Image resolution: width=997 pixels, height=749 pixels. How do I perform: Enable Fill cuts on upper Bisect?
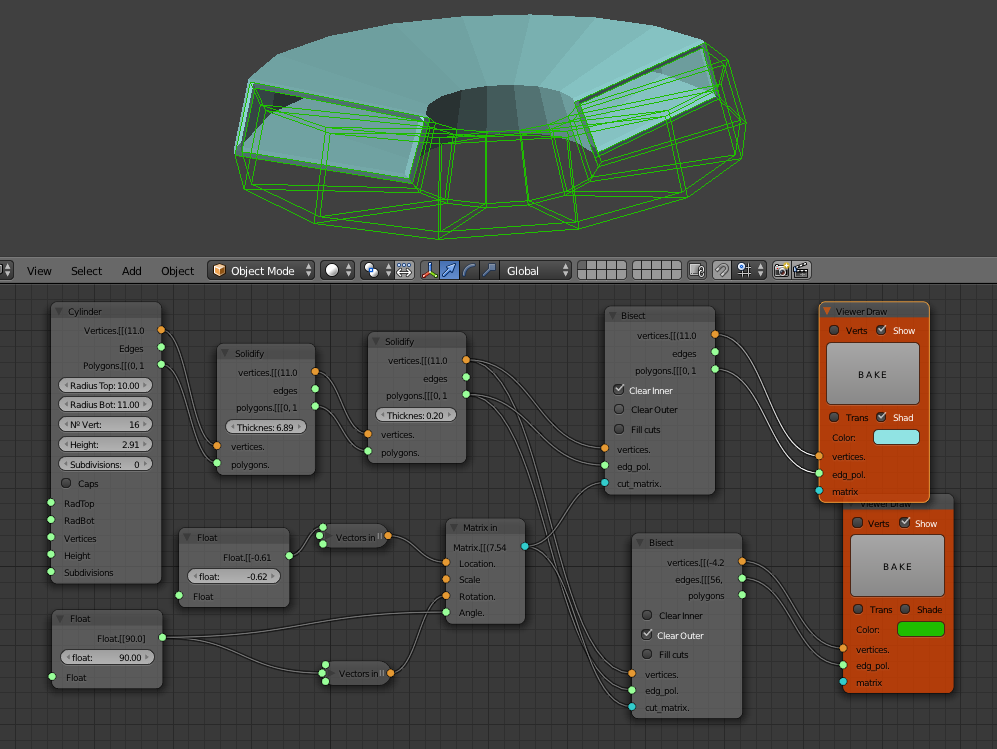619,429
